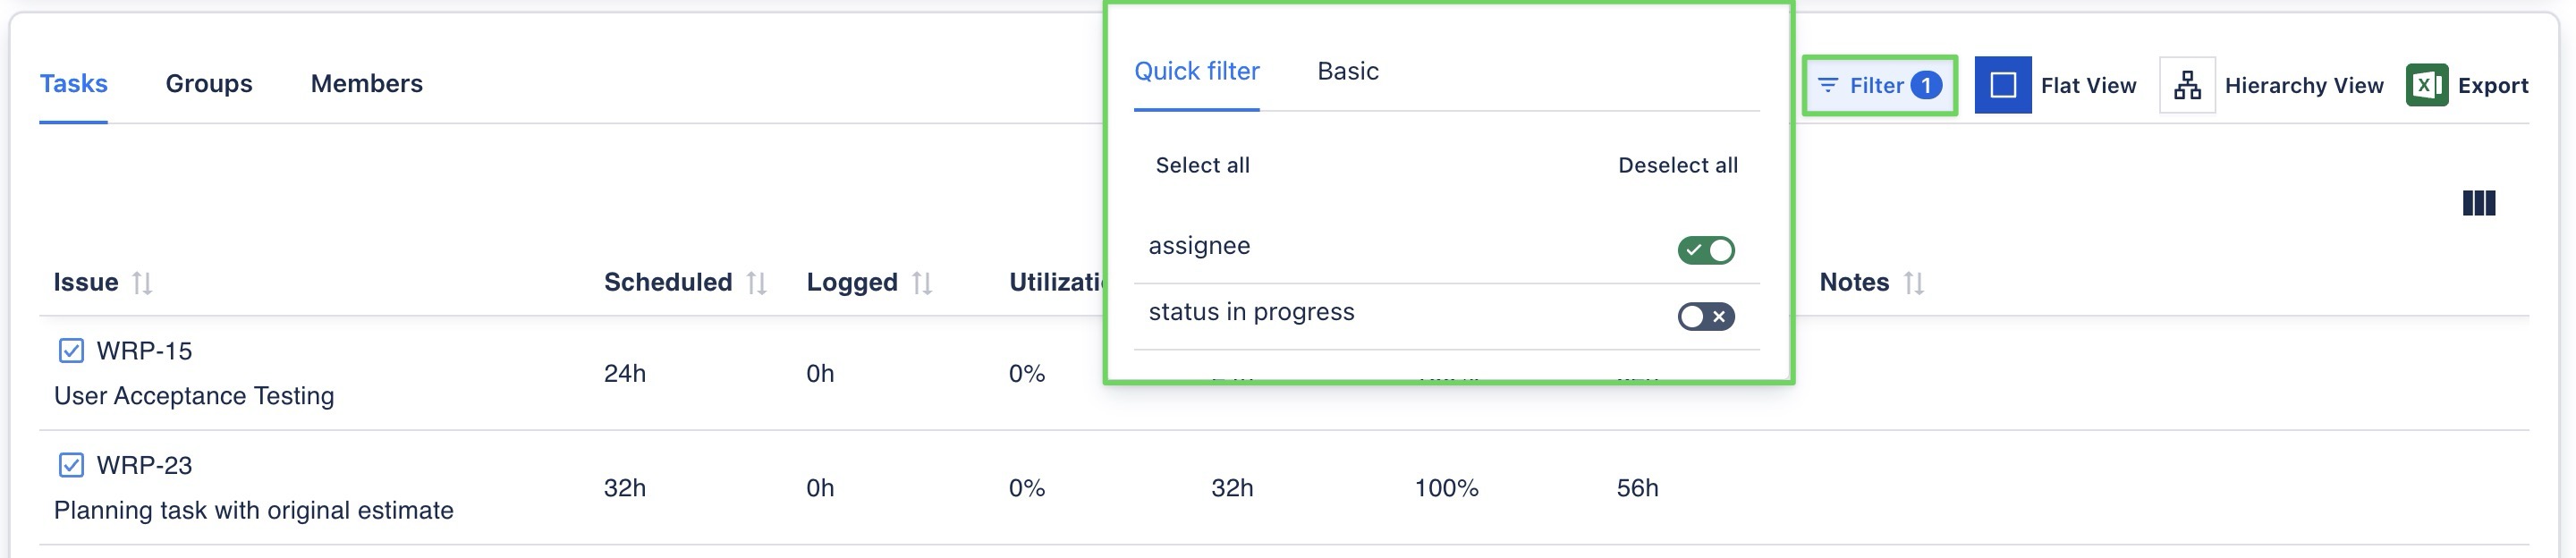Click Deselect all in quick filter
Screen dimensions: 2576x558
tap(1677, 165)
